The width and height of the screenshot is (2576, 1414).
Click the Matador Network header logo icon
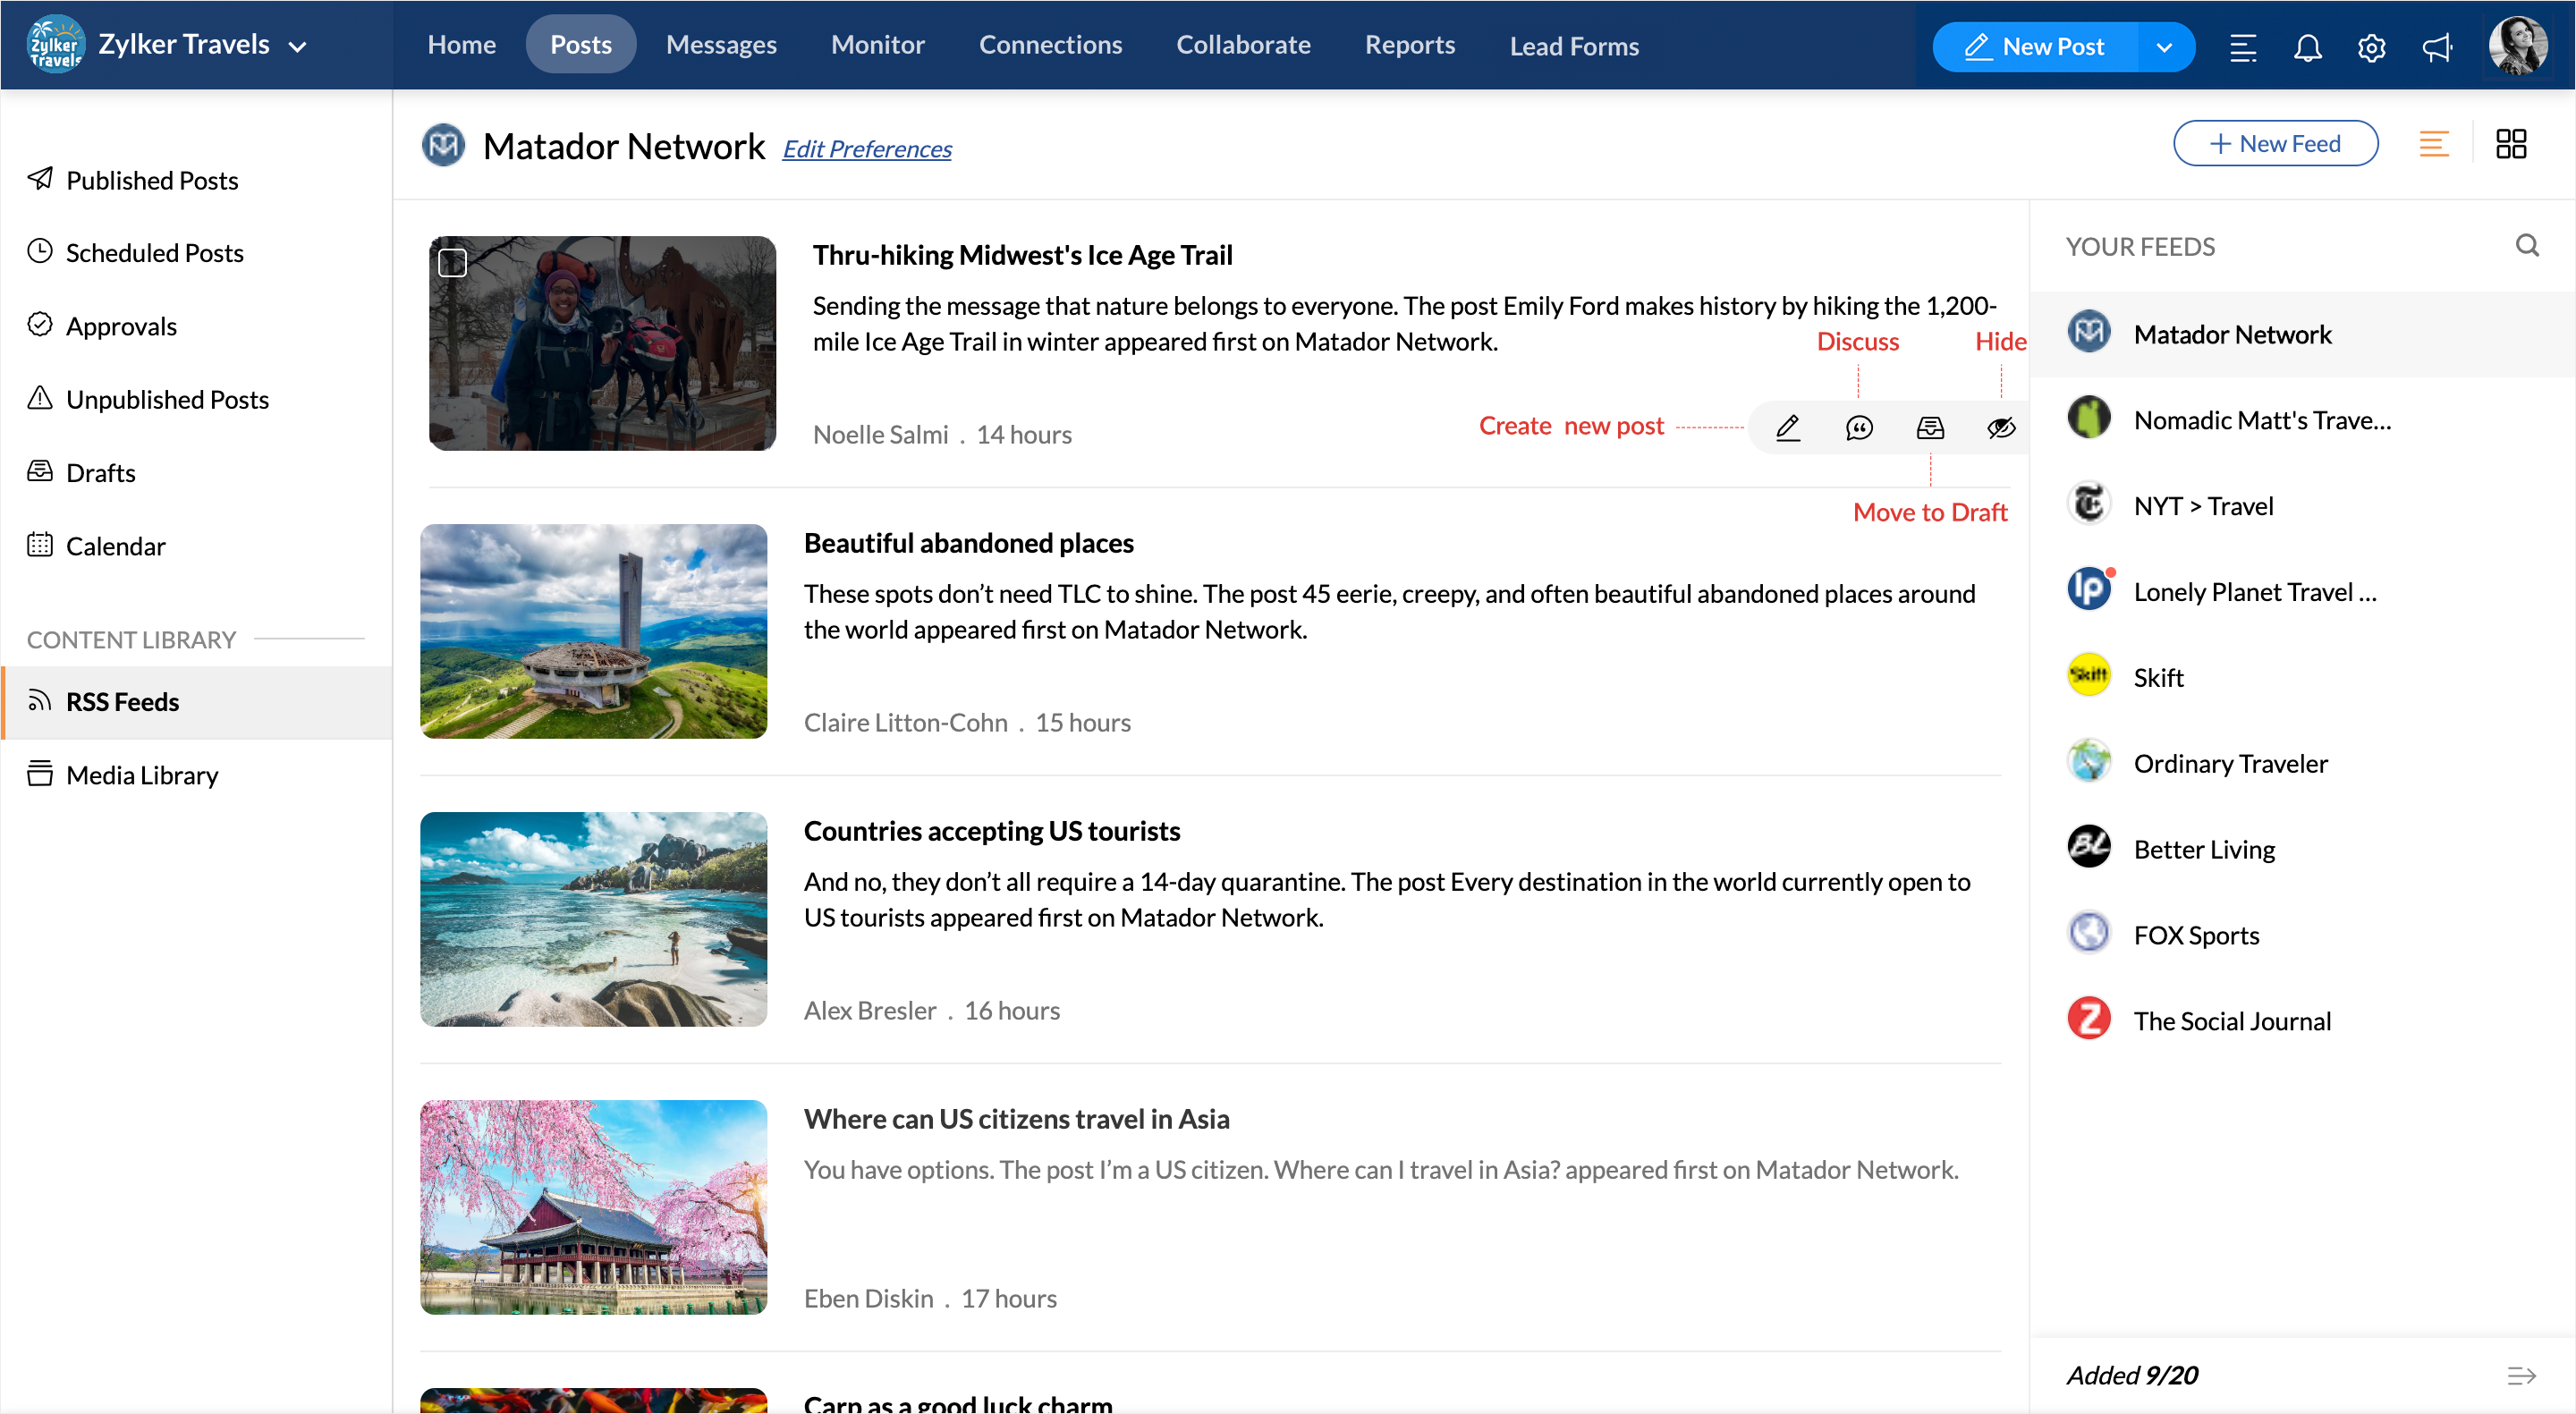[x=443, y=145]
